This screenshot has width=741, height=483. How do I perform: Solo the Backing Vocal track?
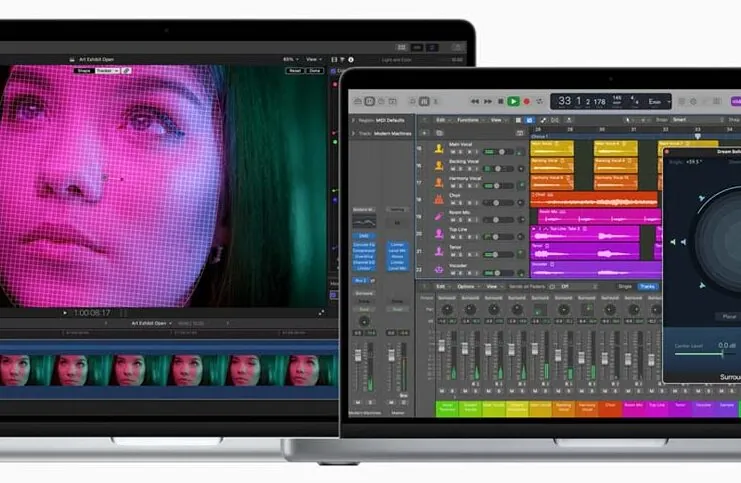click(x=461, y=169)
